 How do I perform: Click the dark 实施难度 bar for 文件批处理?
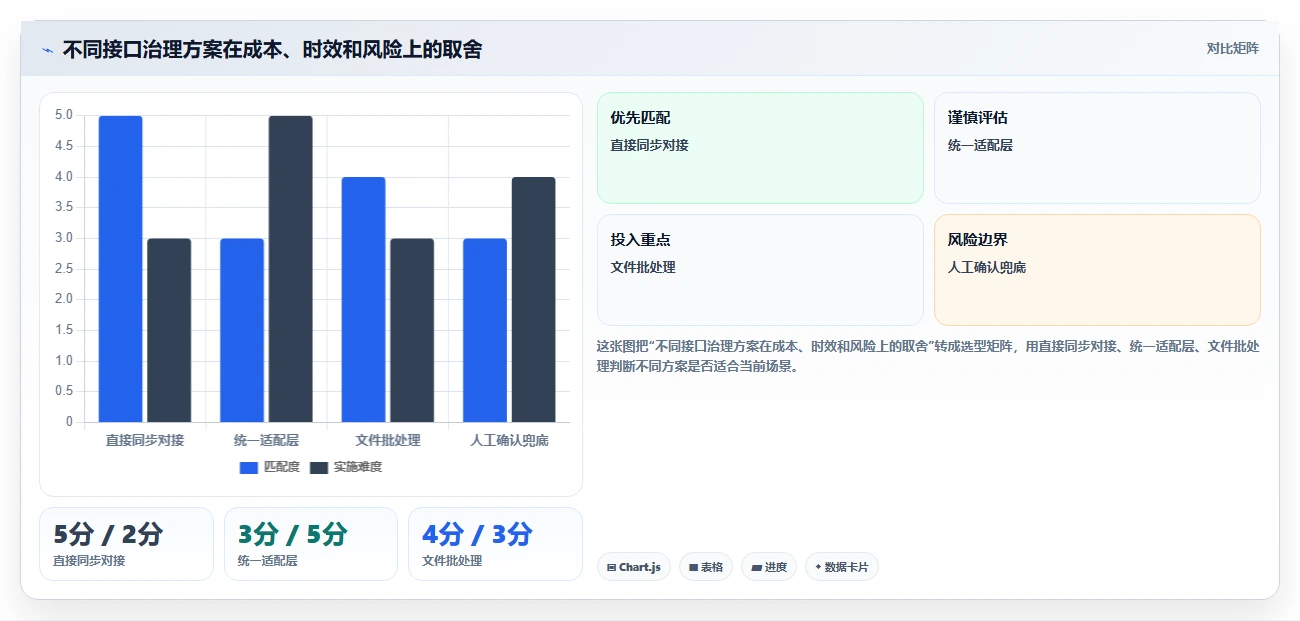(x=412, y=330)
